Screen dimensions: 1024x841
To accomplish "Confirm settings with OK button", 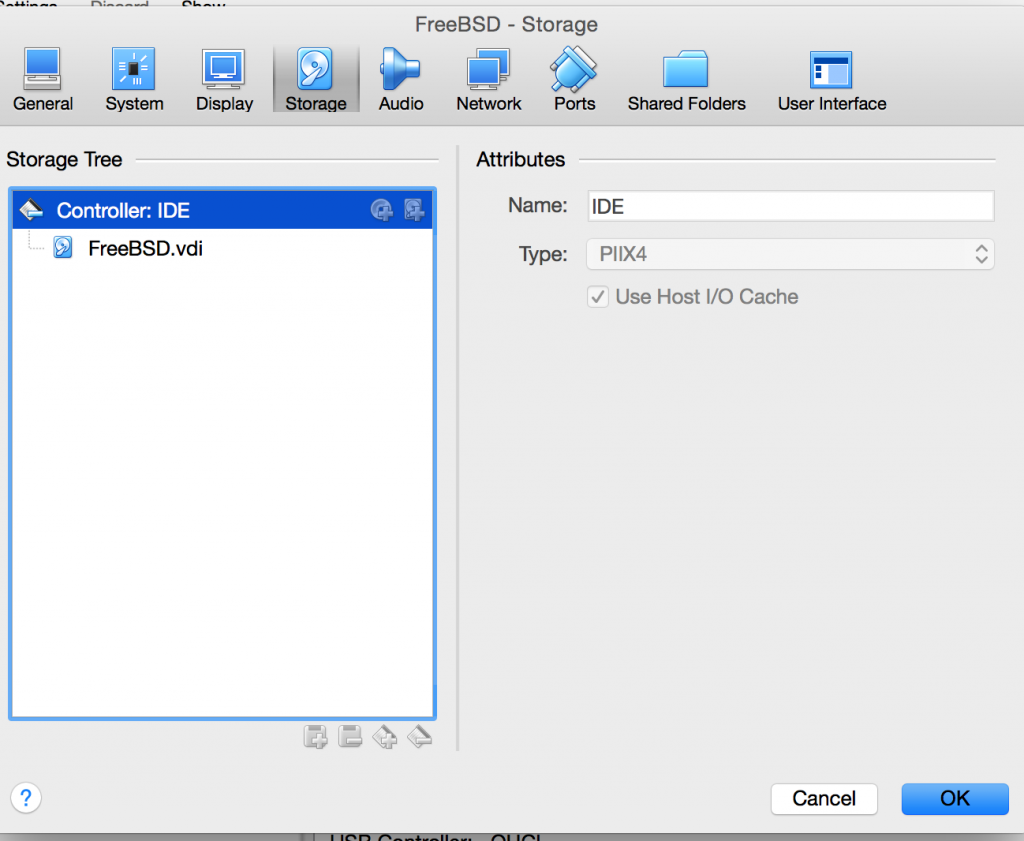I will tap(954, 798).
